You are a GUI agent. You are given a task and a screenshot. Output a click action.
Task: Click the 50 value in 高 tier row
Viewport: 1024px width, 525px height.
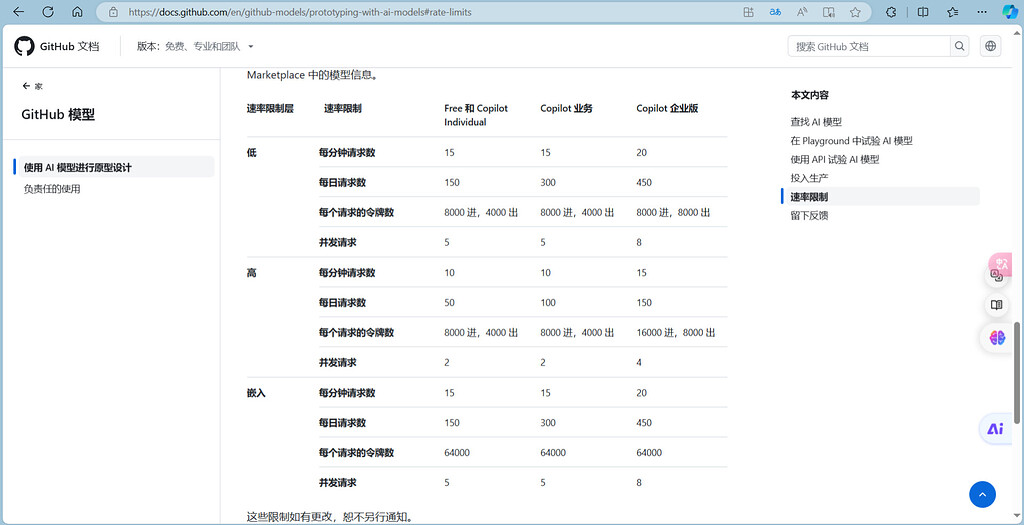pos(449,302)
